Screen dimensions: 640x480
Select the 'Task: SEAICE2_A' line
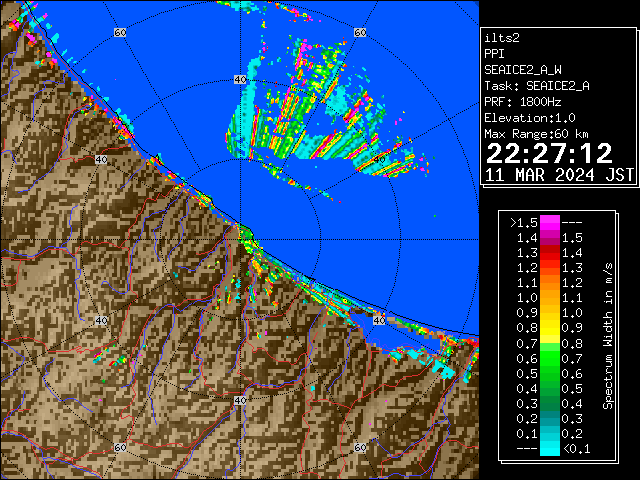[537, 86]
